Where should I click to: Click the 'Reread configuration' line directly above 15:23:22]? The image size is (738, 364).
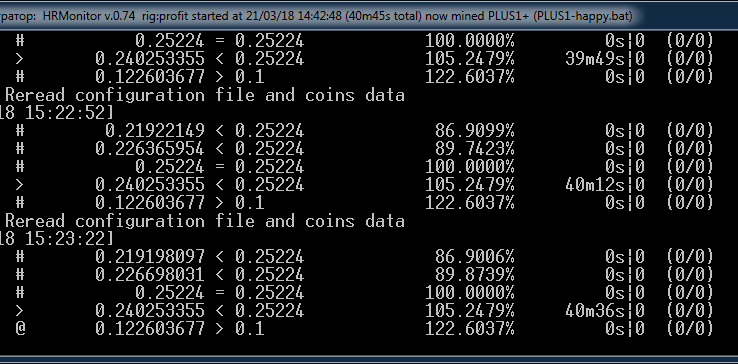coord(205,221)
